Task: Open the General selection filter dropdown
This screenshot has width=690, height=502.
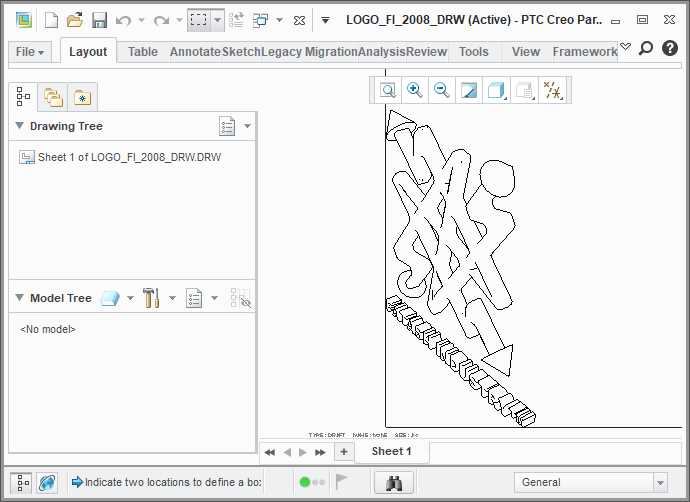Action: pyautogui.click(x=591, y=483)
